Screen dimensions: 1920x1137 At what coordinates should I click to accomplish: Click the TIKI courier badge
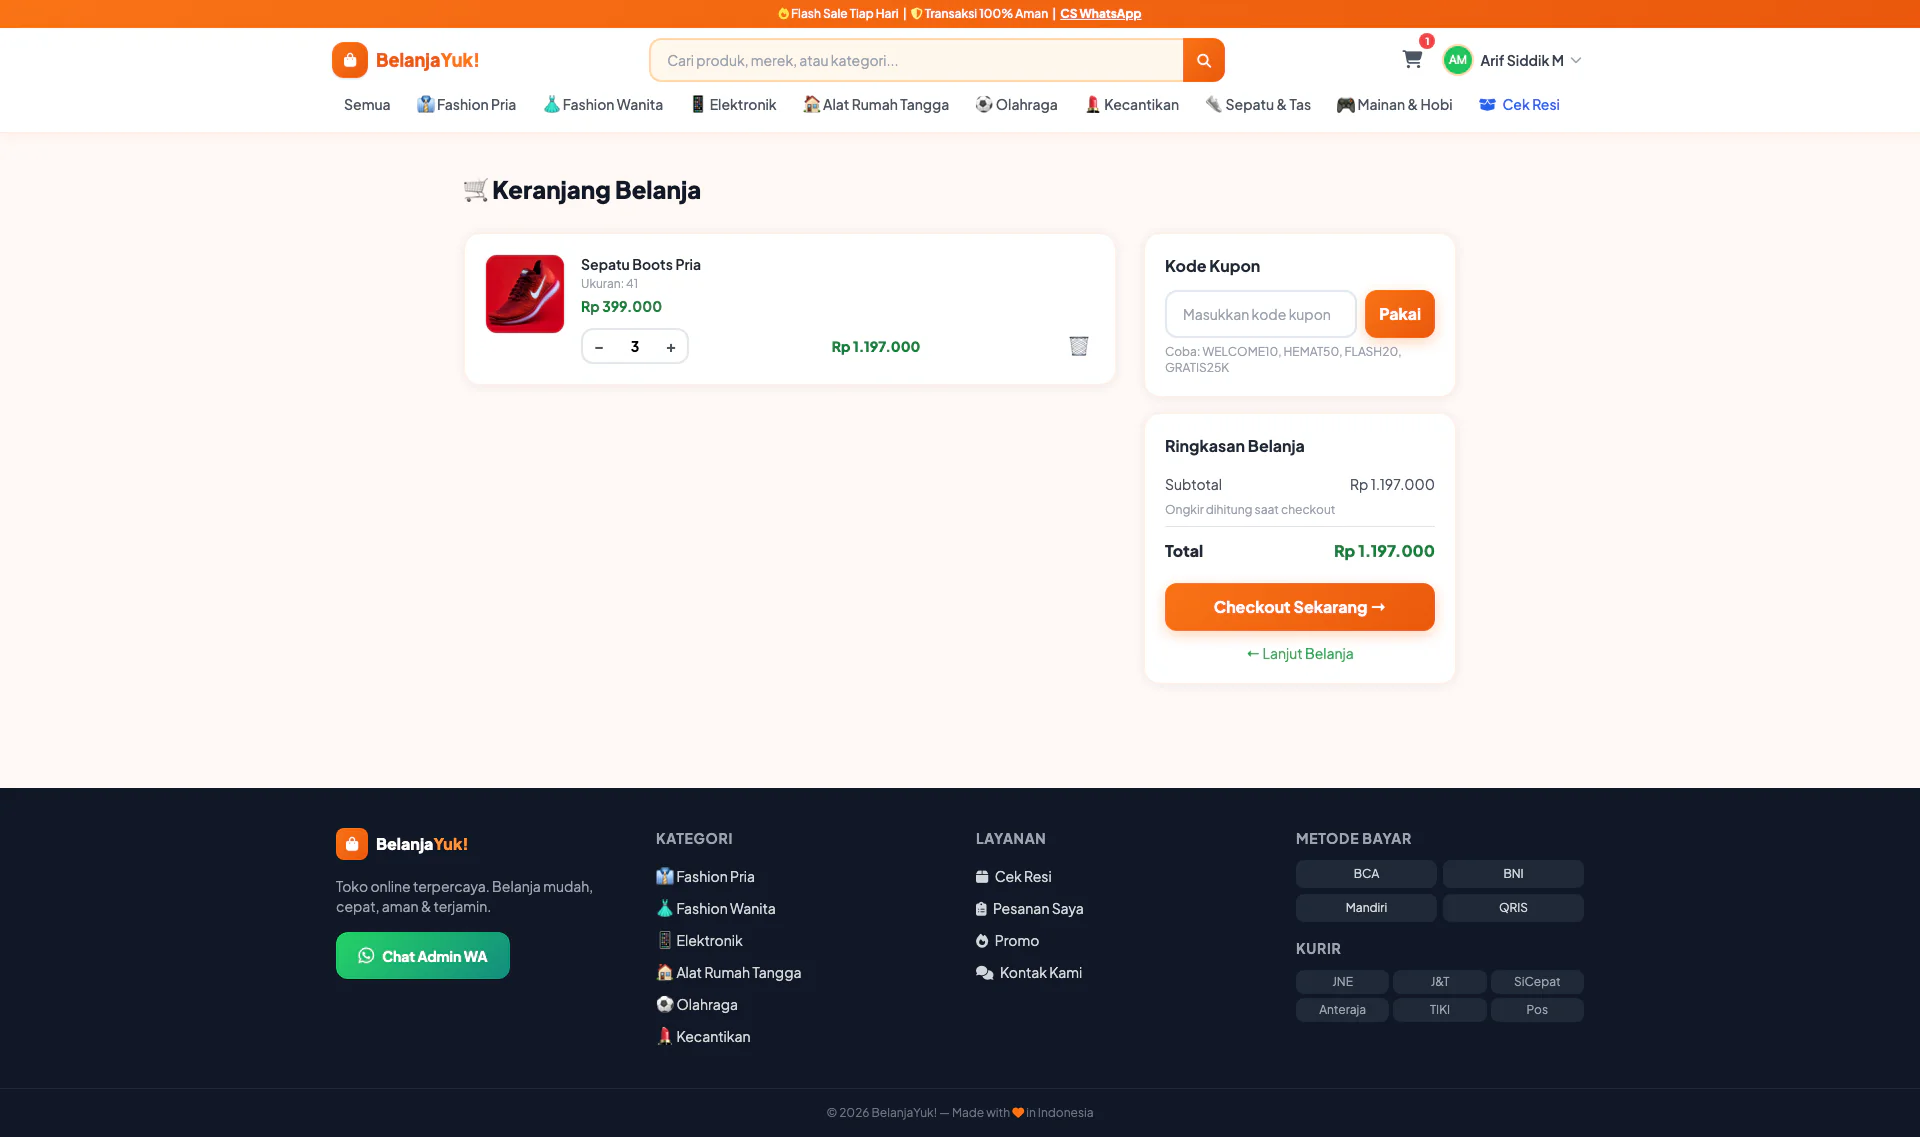1440,1010
